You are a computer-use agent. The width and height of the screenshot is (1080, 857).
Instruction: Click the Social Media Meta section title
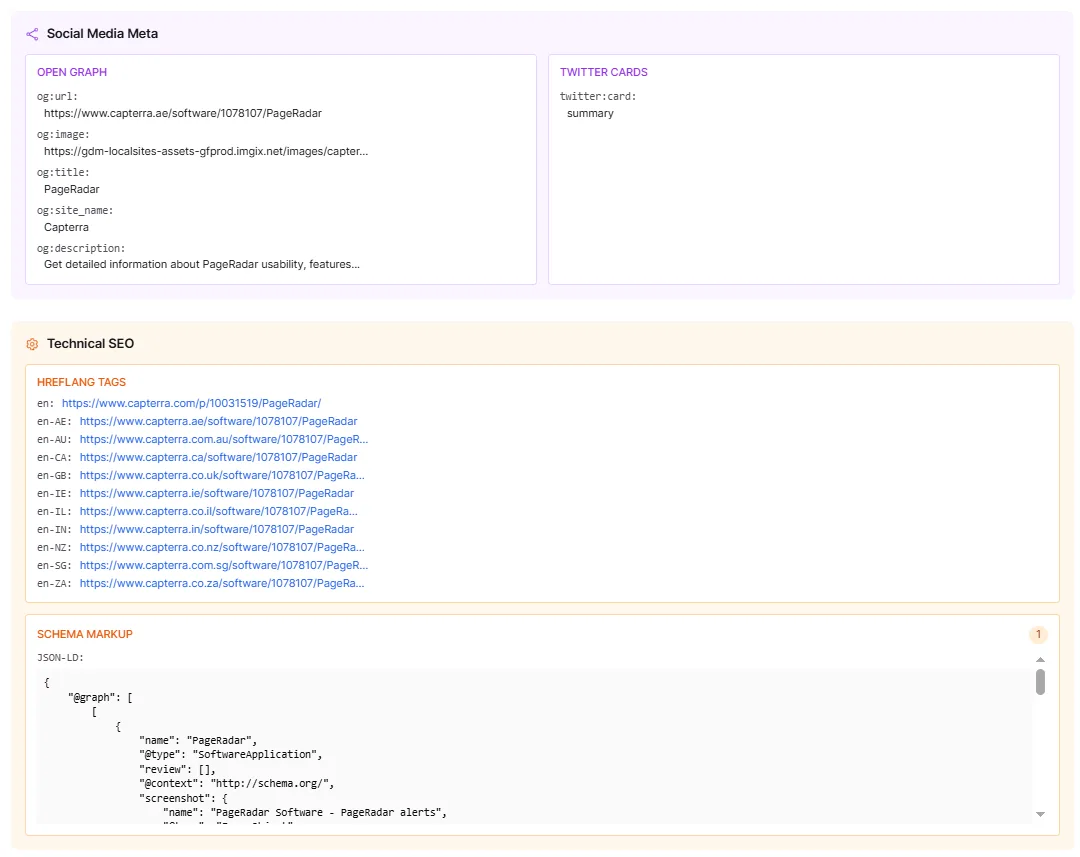[x=102, y=34]
